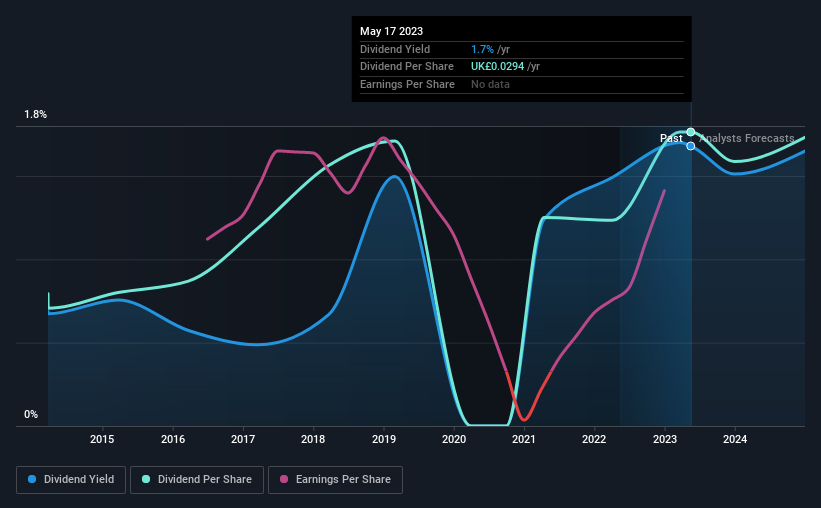Toggle the Earnings Per Share legend button
The image size is (821, 508).
point(335,480)
